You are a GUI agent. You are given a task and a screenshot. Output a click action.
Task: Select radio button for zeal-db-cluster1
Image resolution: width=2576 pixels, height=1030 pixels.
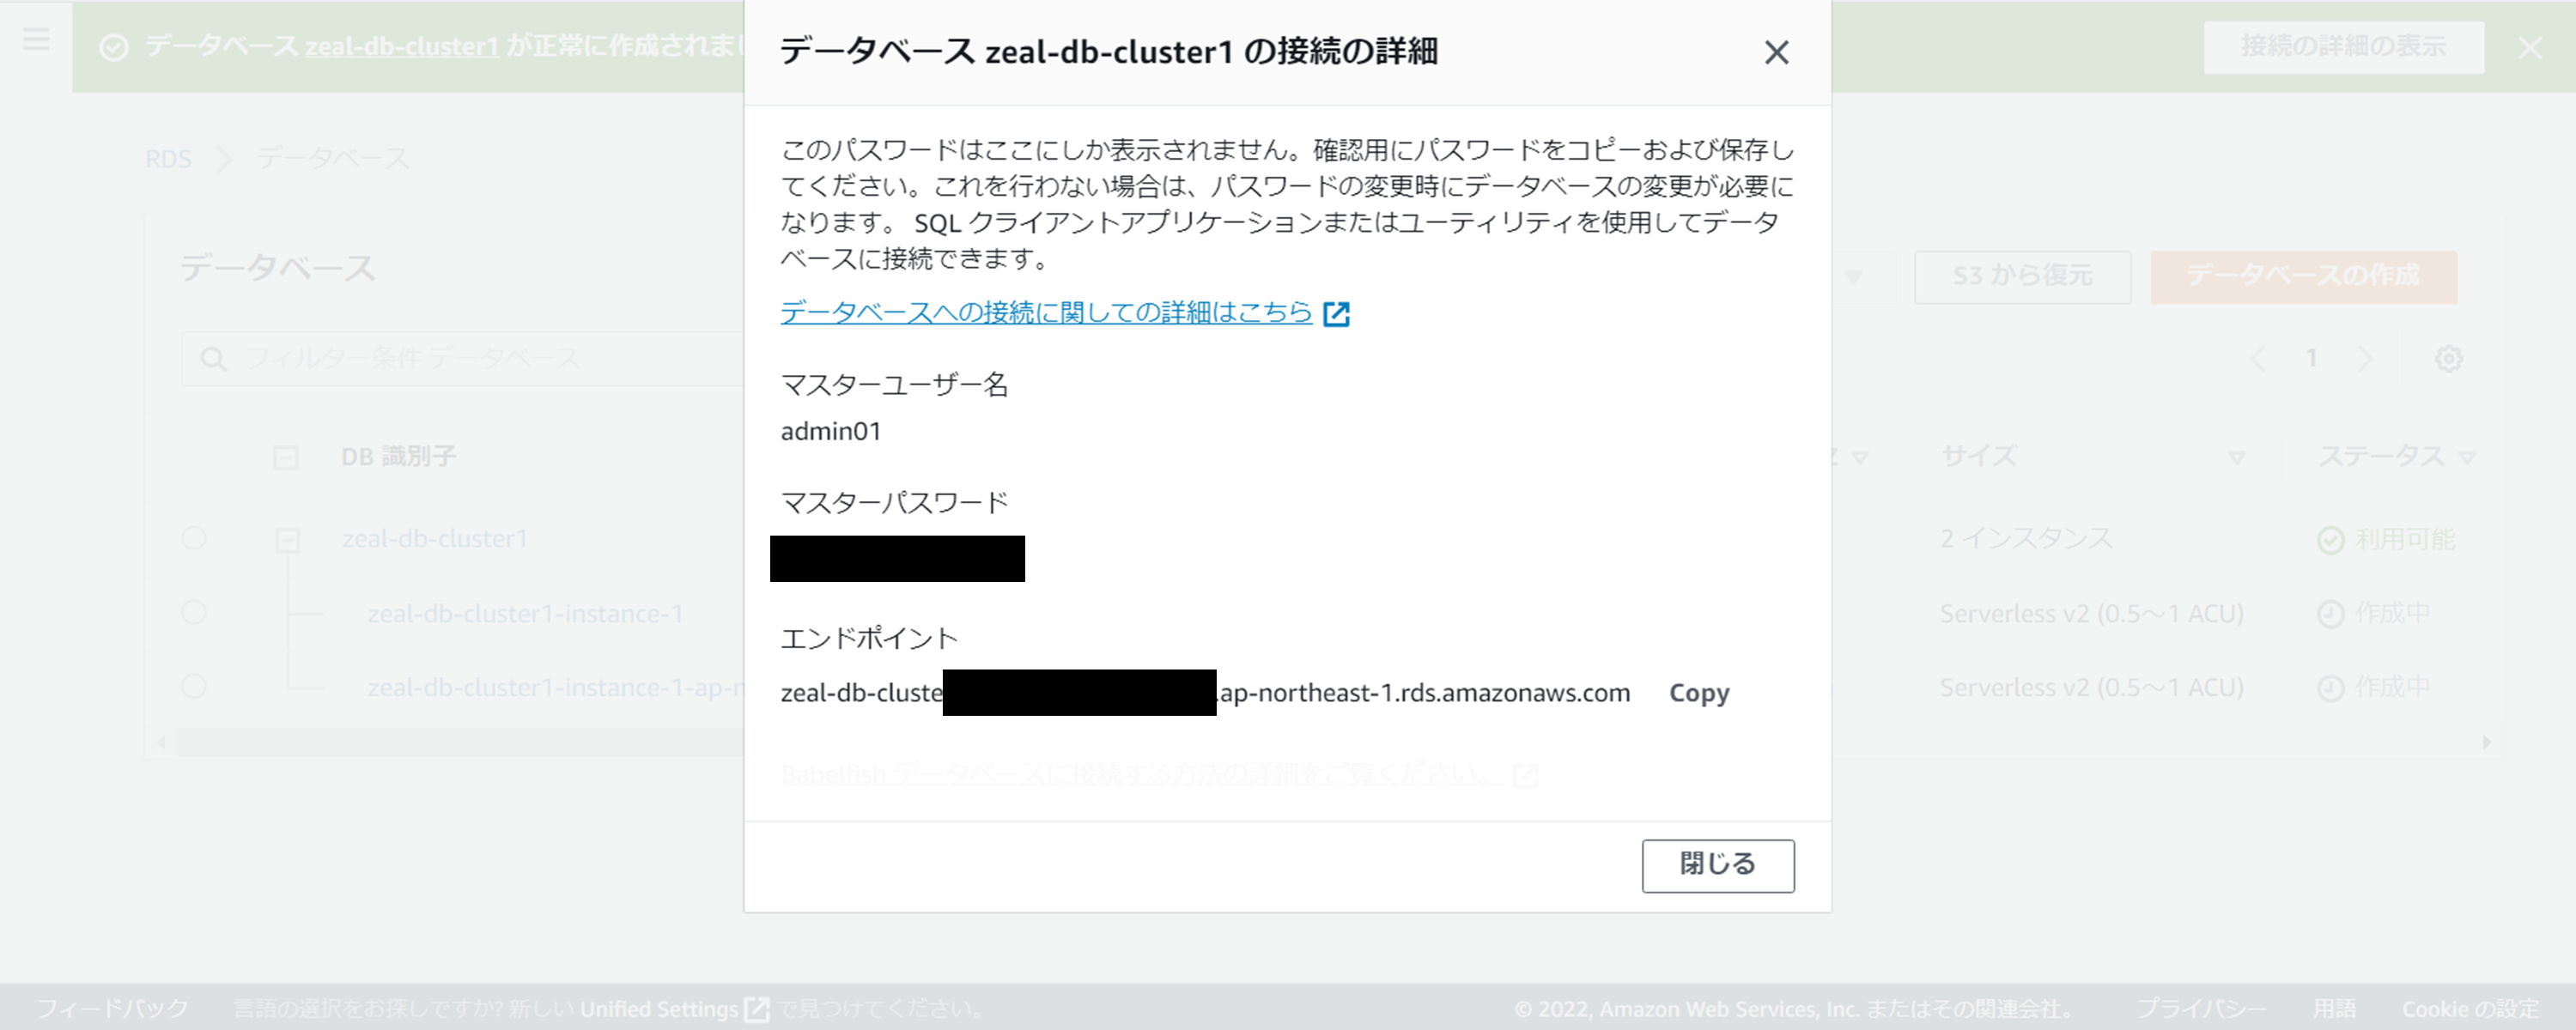194,538
